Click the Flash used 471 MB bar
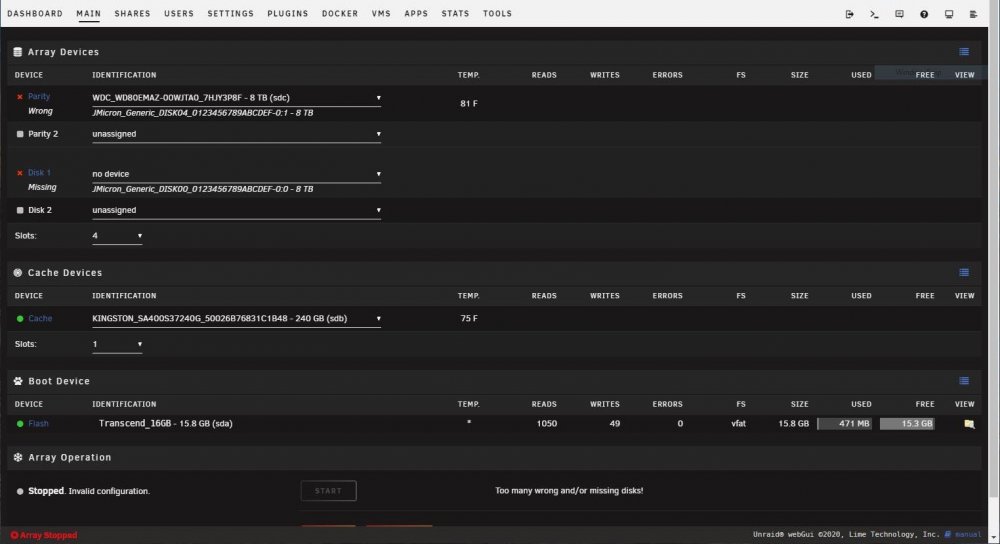This screenshot has height=544, width=1000. 844,423
